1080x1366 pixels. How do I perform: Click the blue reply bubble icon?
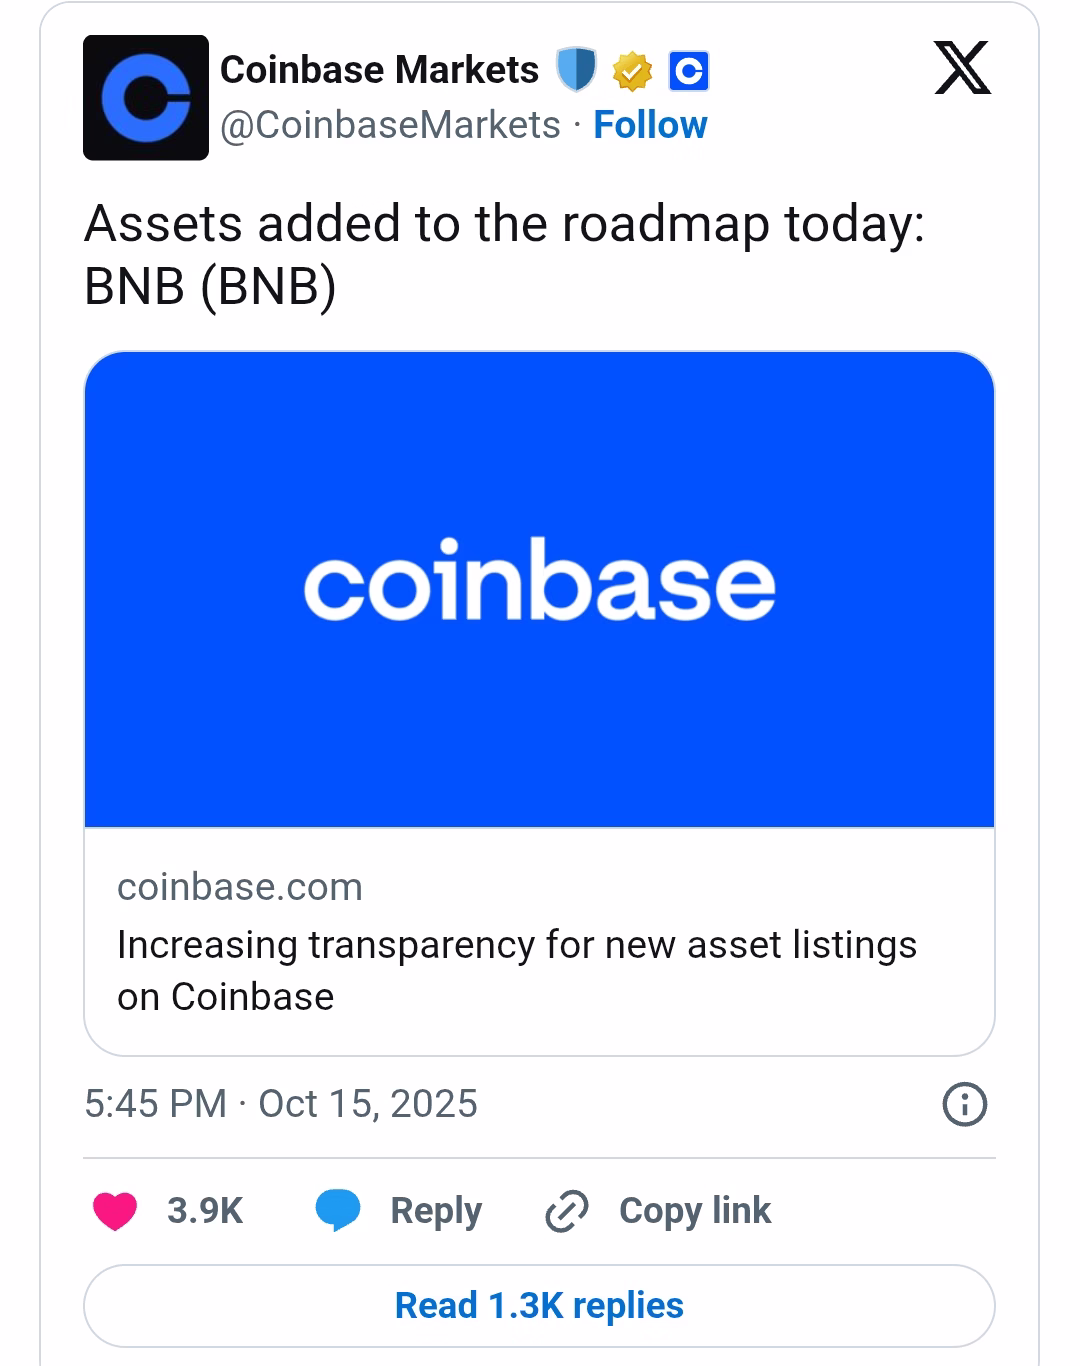point(338,1210)
